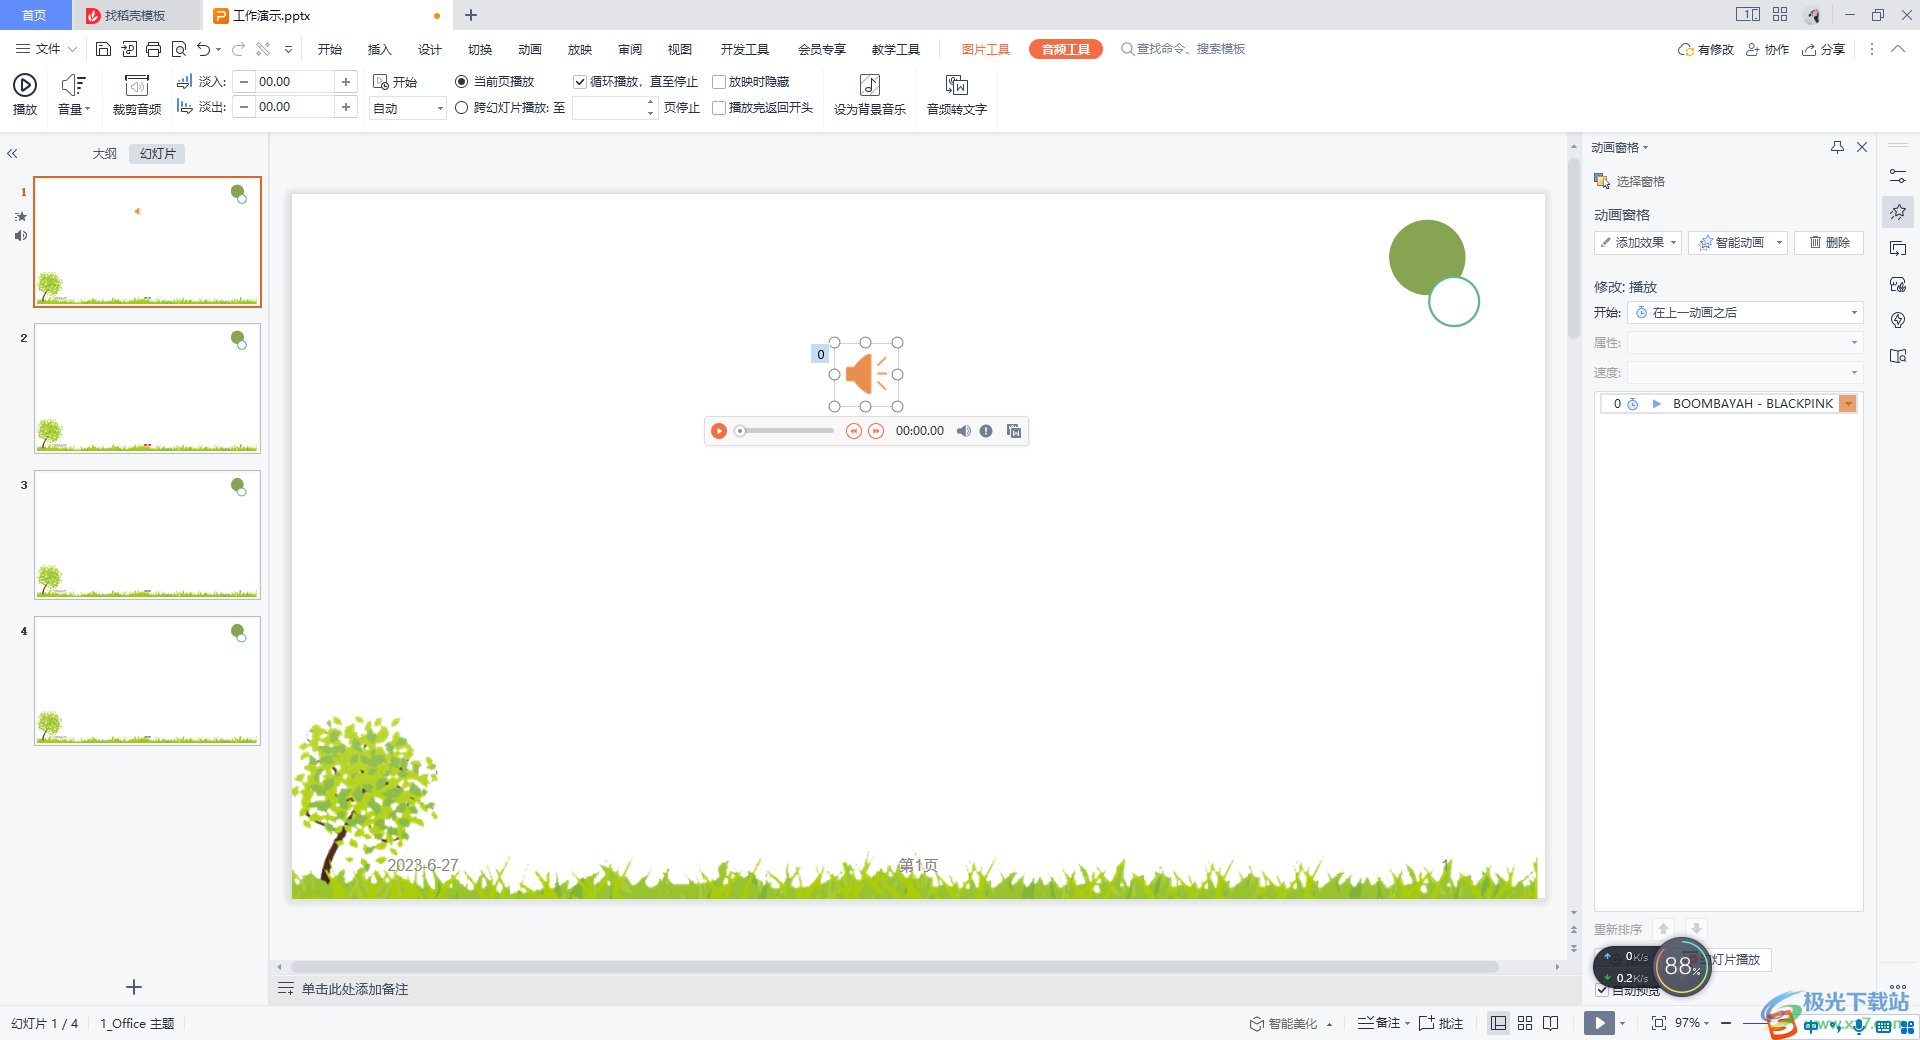This screenshot has width=1920, height=1040.
Task: Open the Volume control menu
Action: tap(73, 94)
